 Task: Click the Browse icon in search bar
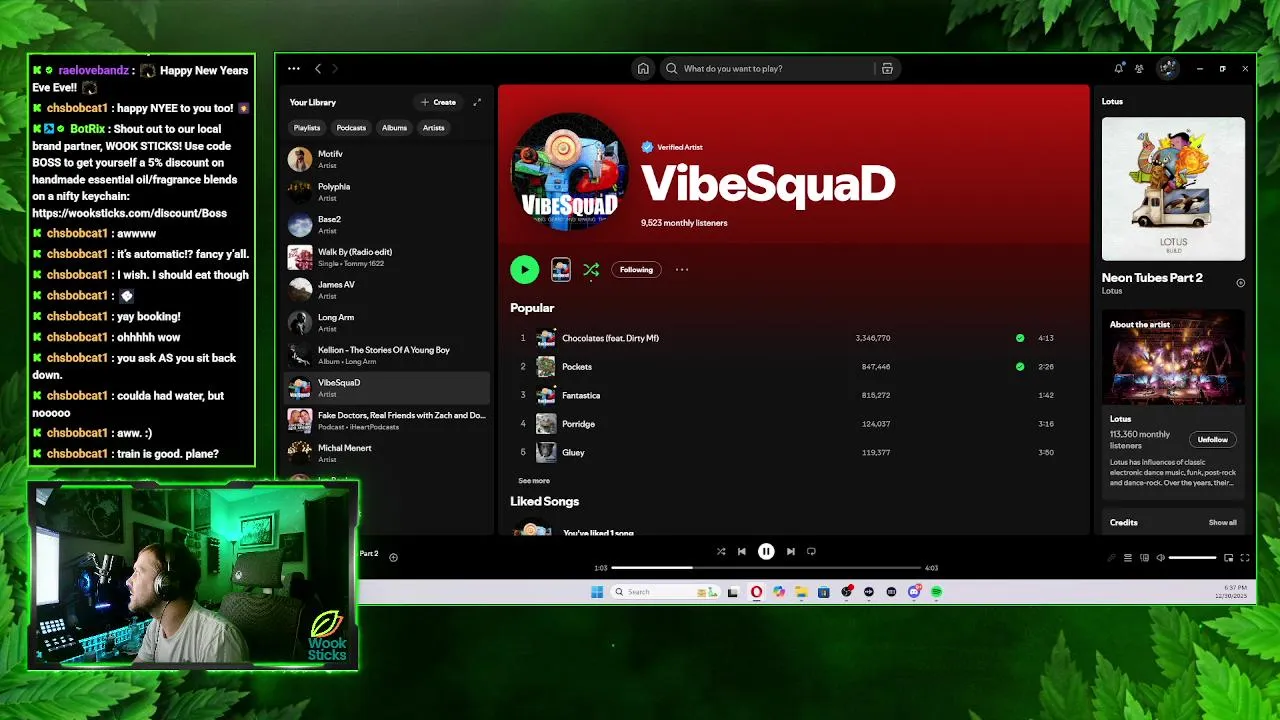coord(887,69)
